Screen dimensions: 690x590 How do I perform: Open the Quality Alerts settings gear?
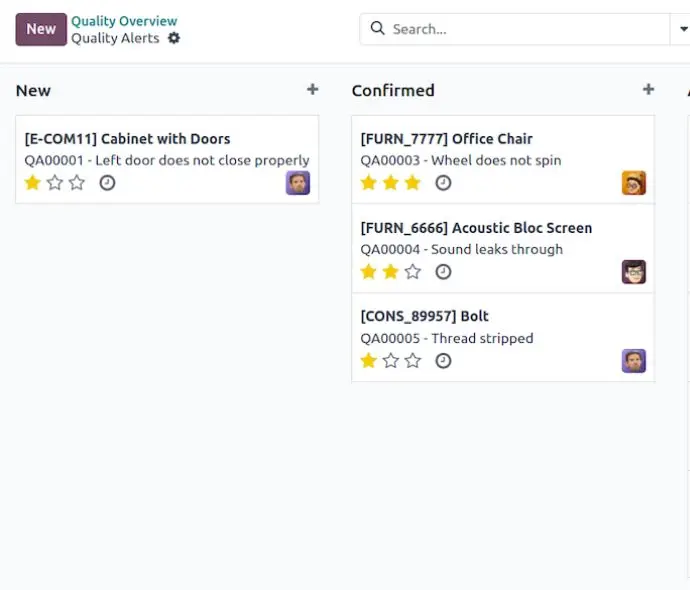point(174,38)
